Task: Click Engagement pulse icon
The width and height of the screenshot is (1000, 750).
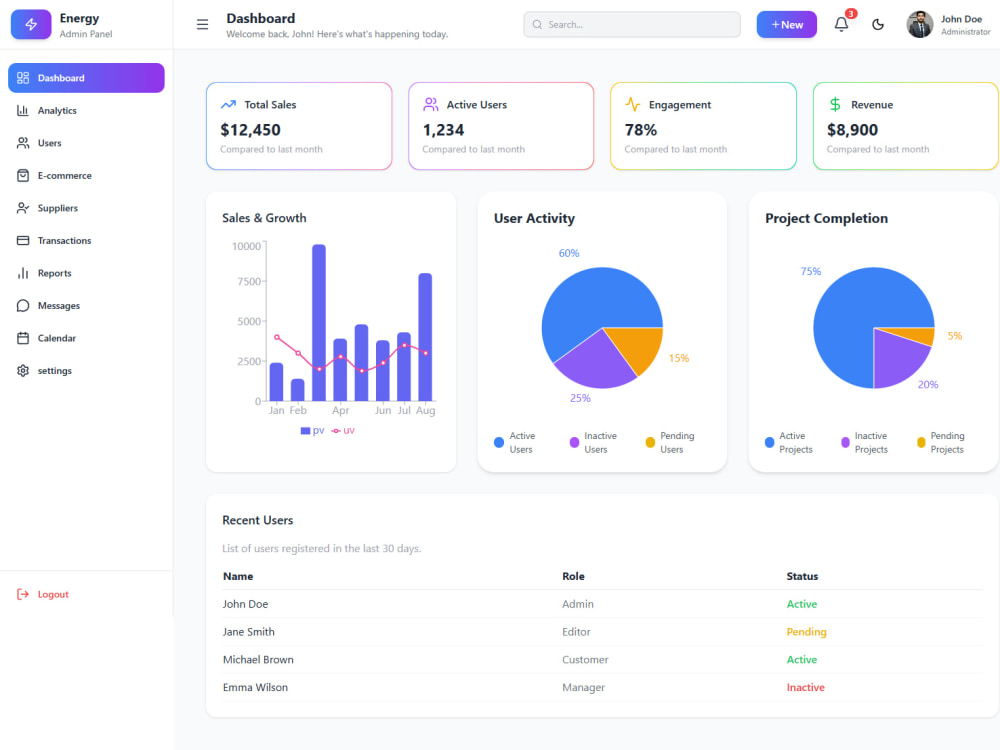Action: [x=633, y=105]
